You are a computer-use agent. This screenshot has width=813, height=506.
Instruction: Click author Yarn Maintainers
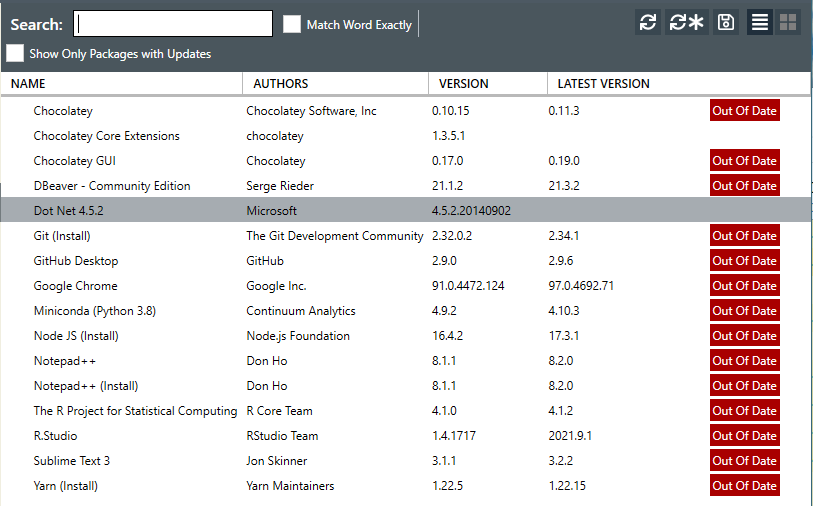290,486
